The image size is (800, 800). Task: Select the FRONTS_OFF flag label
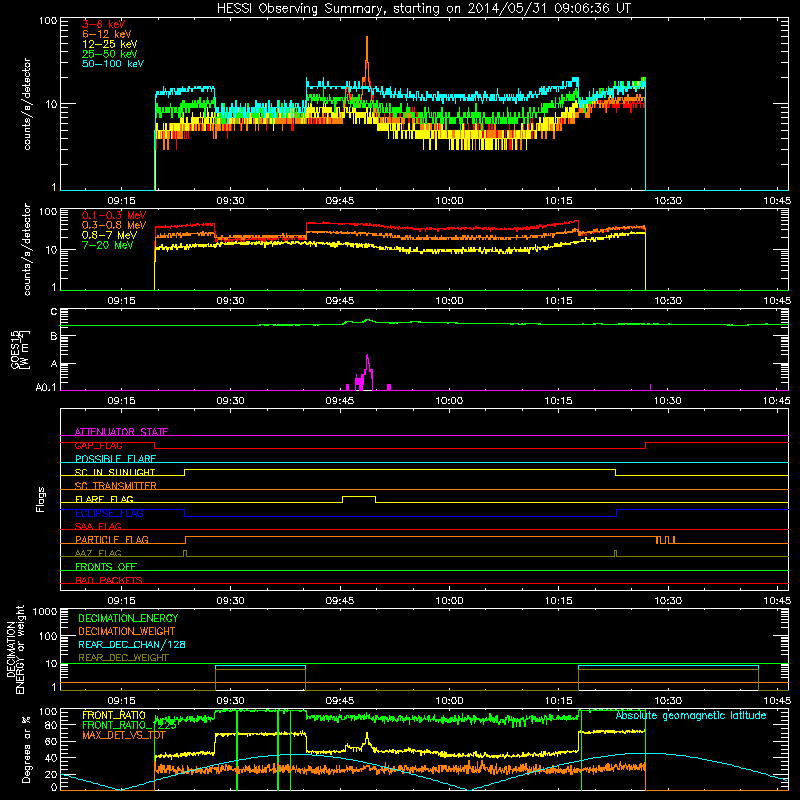click(x=106, y=566)
